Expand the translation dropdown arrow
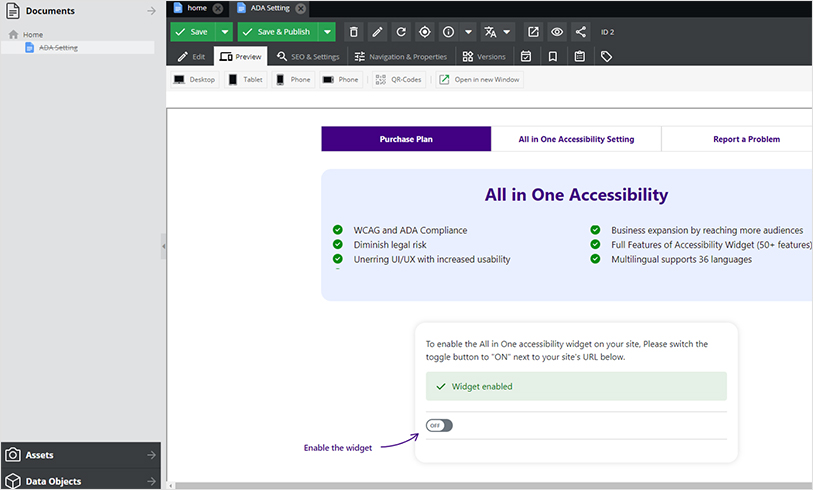The image size is (813, 490). [507, 32]
